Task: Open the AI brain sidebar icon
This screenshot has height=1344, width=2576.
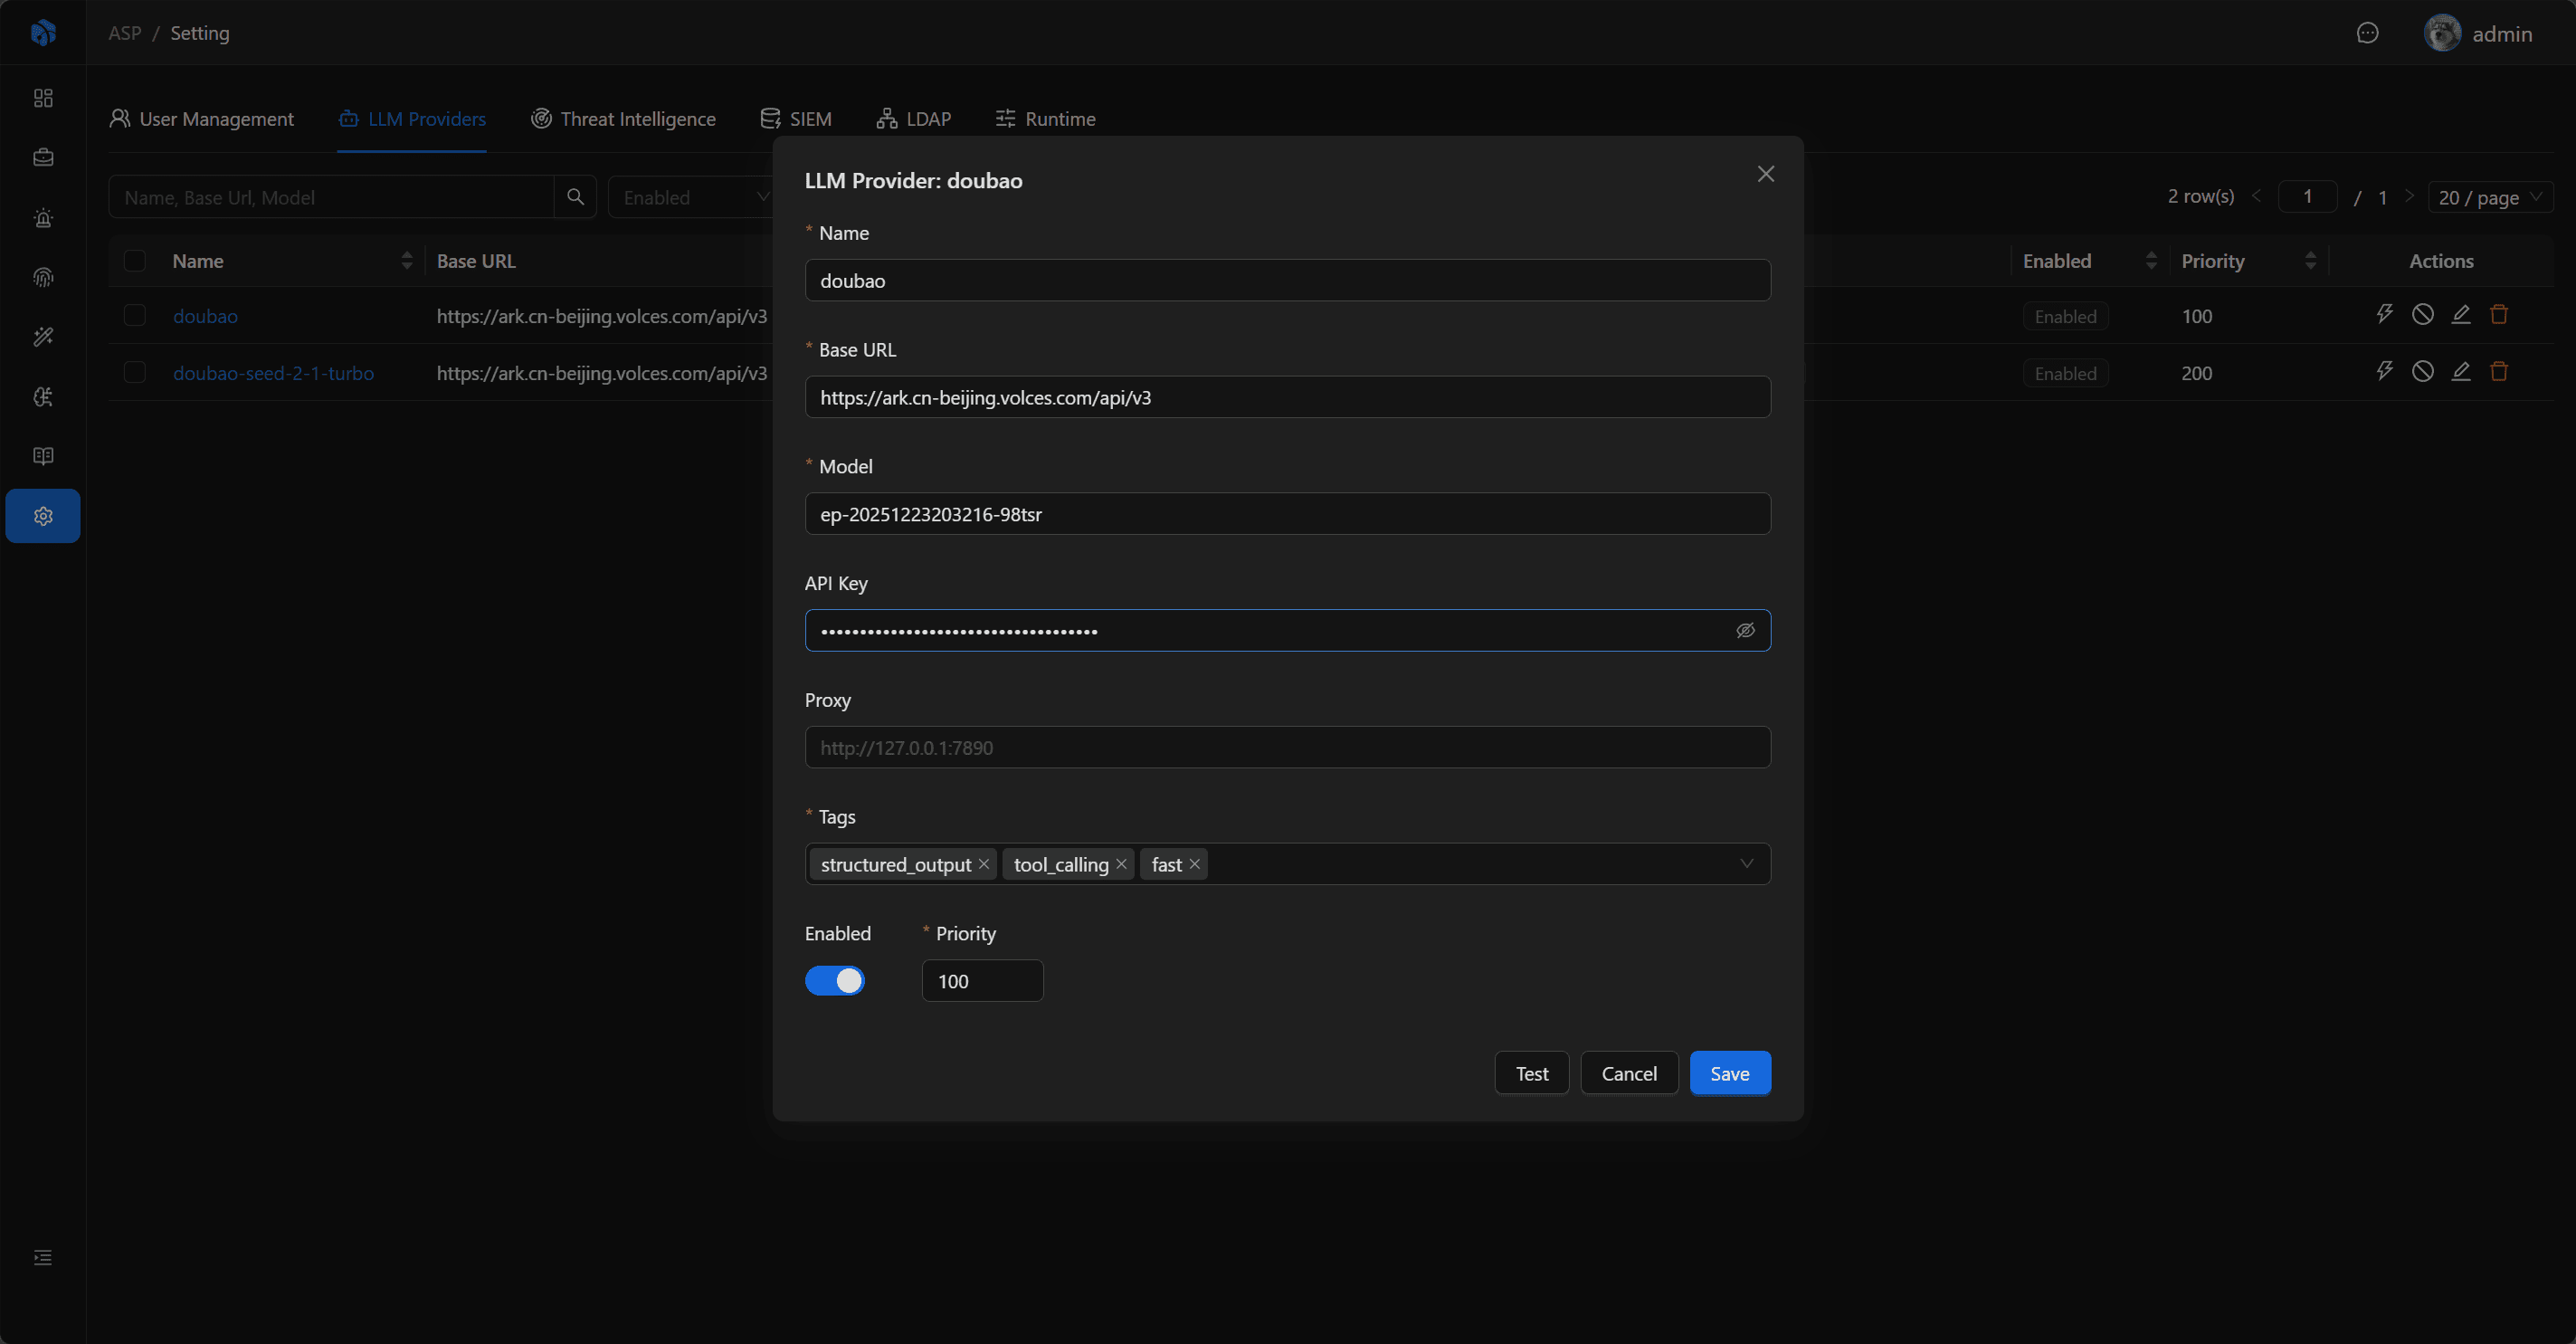Action: pos(43,397)
